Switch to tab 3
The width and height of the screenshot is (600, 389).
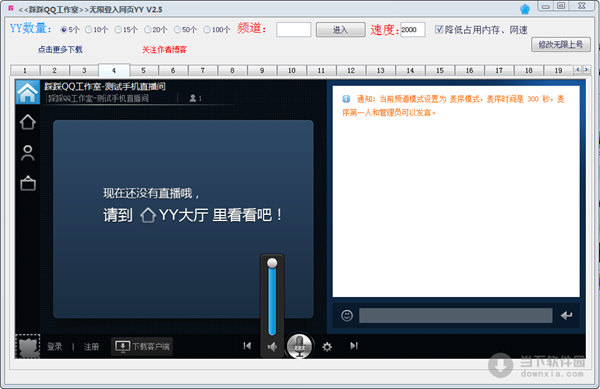coord(84,70)
